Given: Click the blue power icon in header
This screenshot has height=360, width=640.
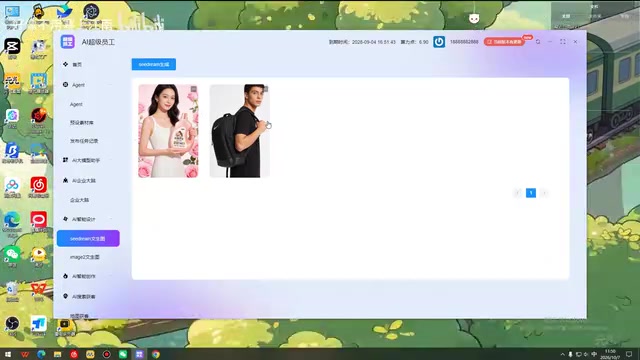Looking at the screenshot, I should click(x=439, y=42).
